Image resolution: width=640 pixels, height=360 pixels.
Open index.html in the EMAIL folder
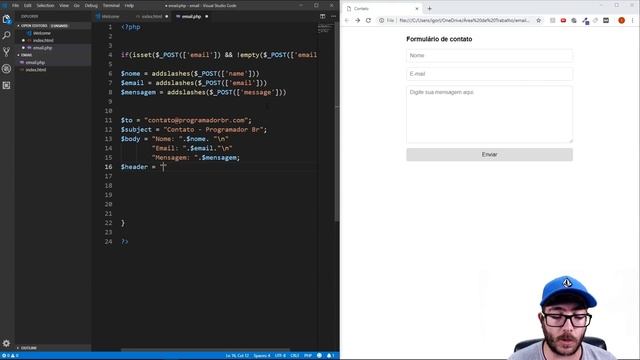pos(36,70)
